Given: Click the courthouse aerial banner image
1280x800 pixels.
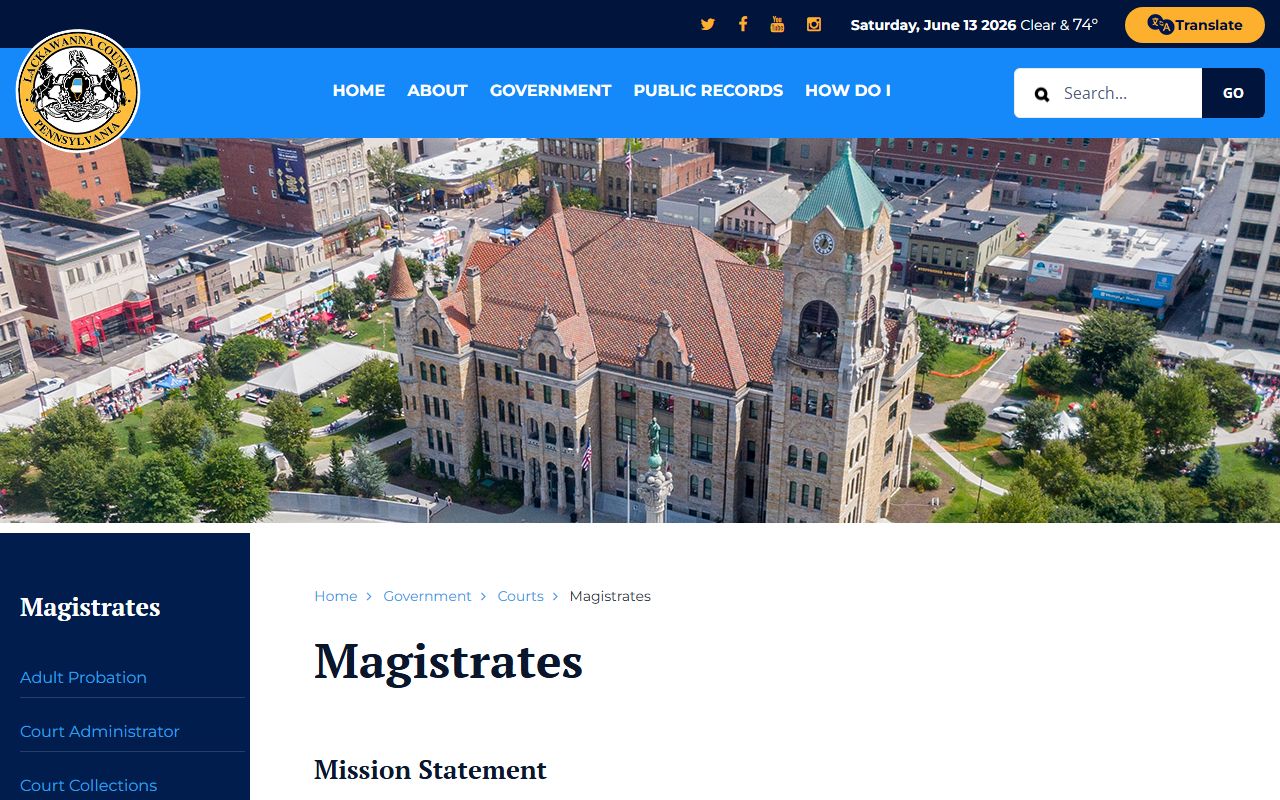Looking at the screenshot, I should 640,330.
